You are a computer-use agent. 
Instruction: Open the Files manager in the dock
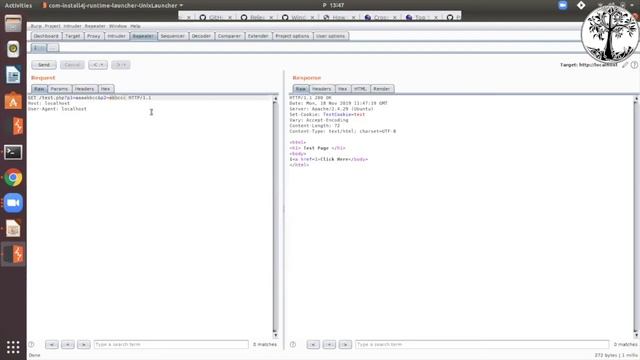coord(13,24)
